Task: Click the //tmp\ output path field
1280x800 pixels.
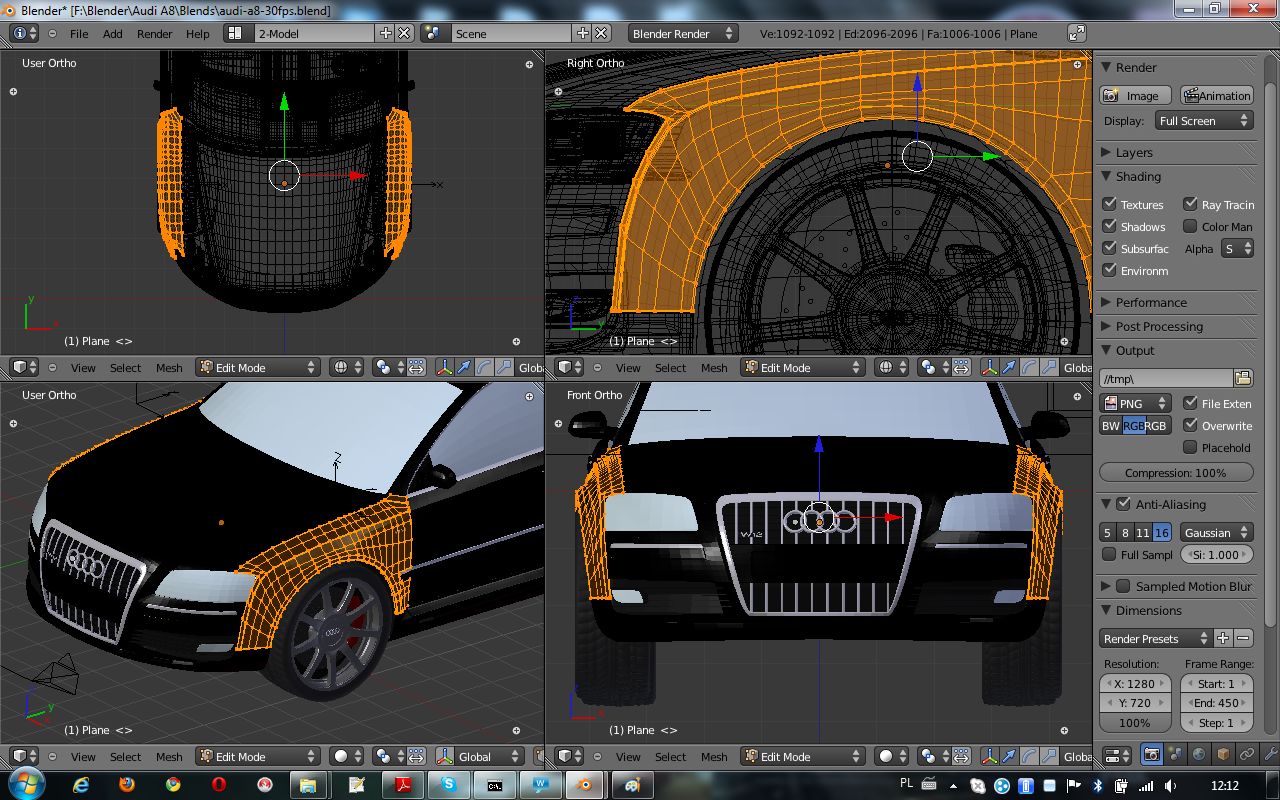Action: pyautogui.click(x=1166, y=378)
